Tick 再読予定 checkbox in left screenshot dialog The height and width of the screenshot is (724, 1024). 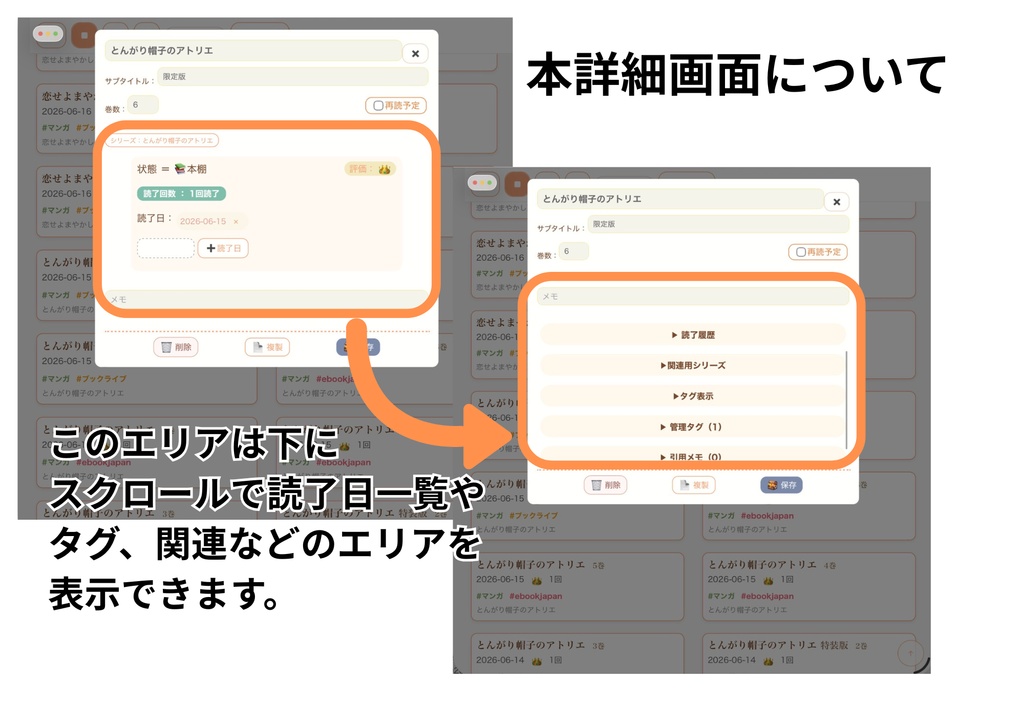click(378, 105)
